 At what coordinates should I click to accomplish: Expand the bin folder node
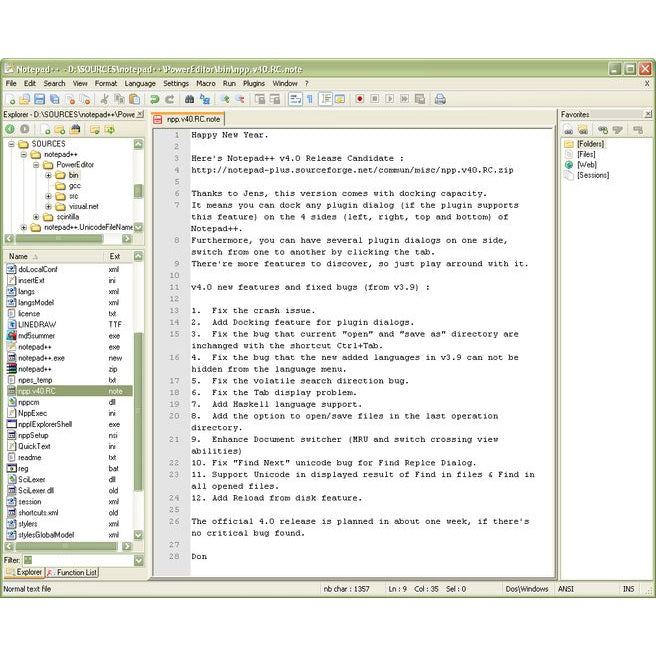pos(49,175)
